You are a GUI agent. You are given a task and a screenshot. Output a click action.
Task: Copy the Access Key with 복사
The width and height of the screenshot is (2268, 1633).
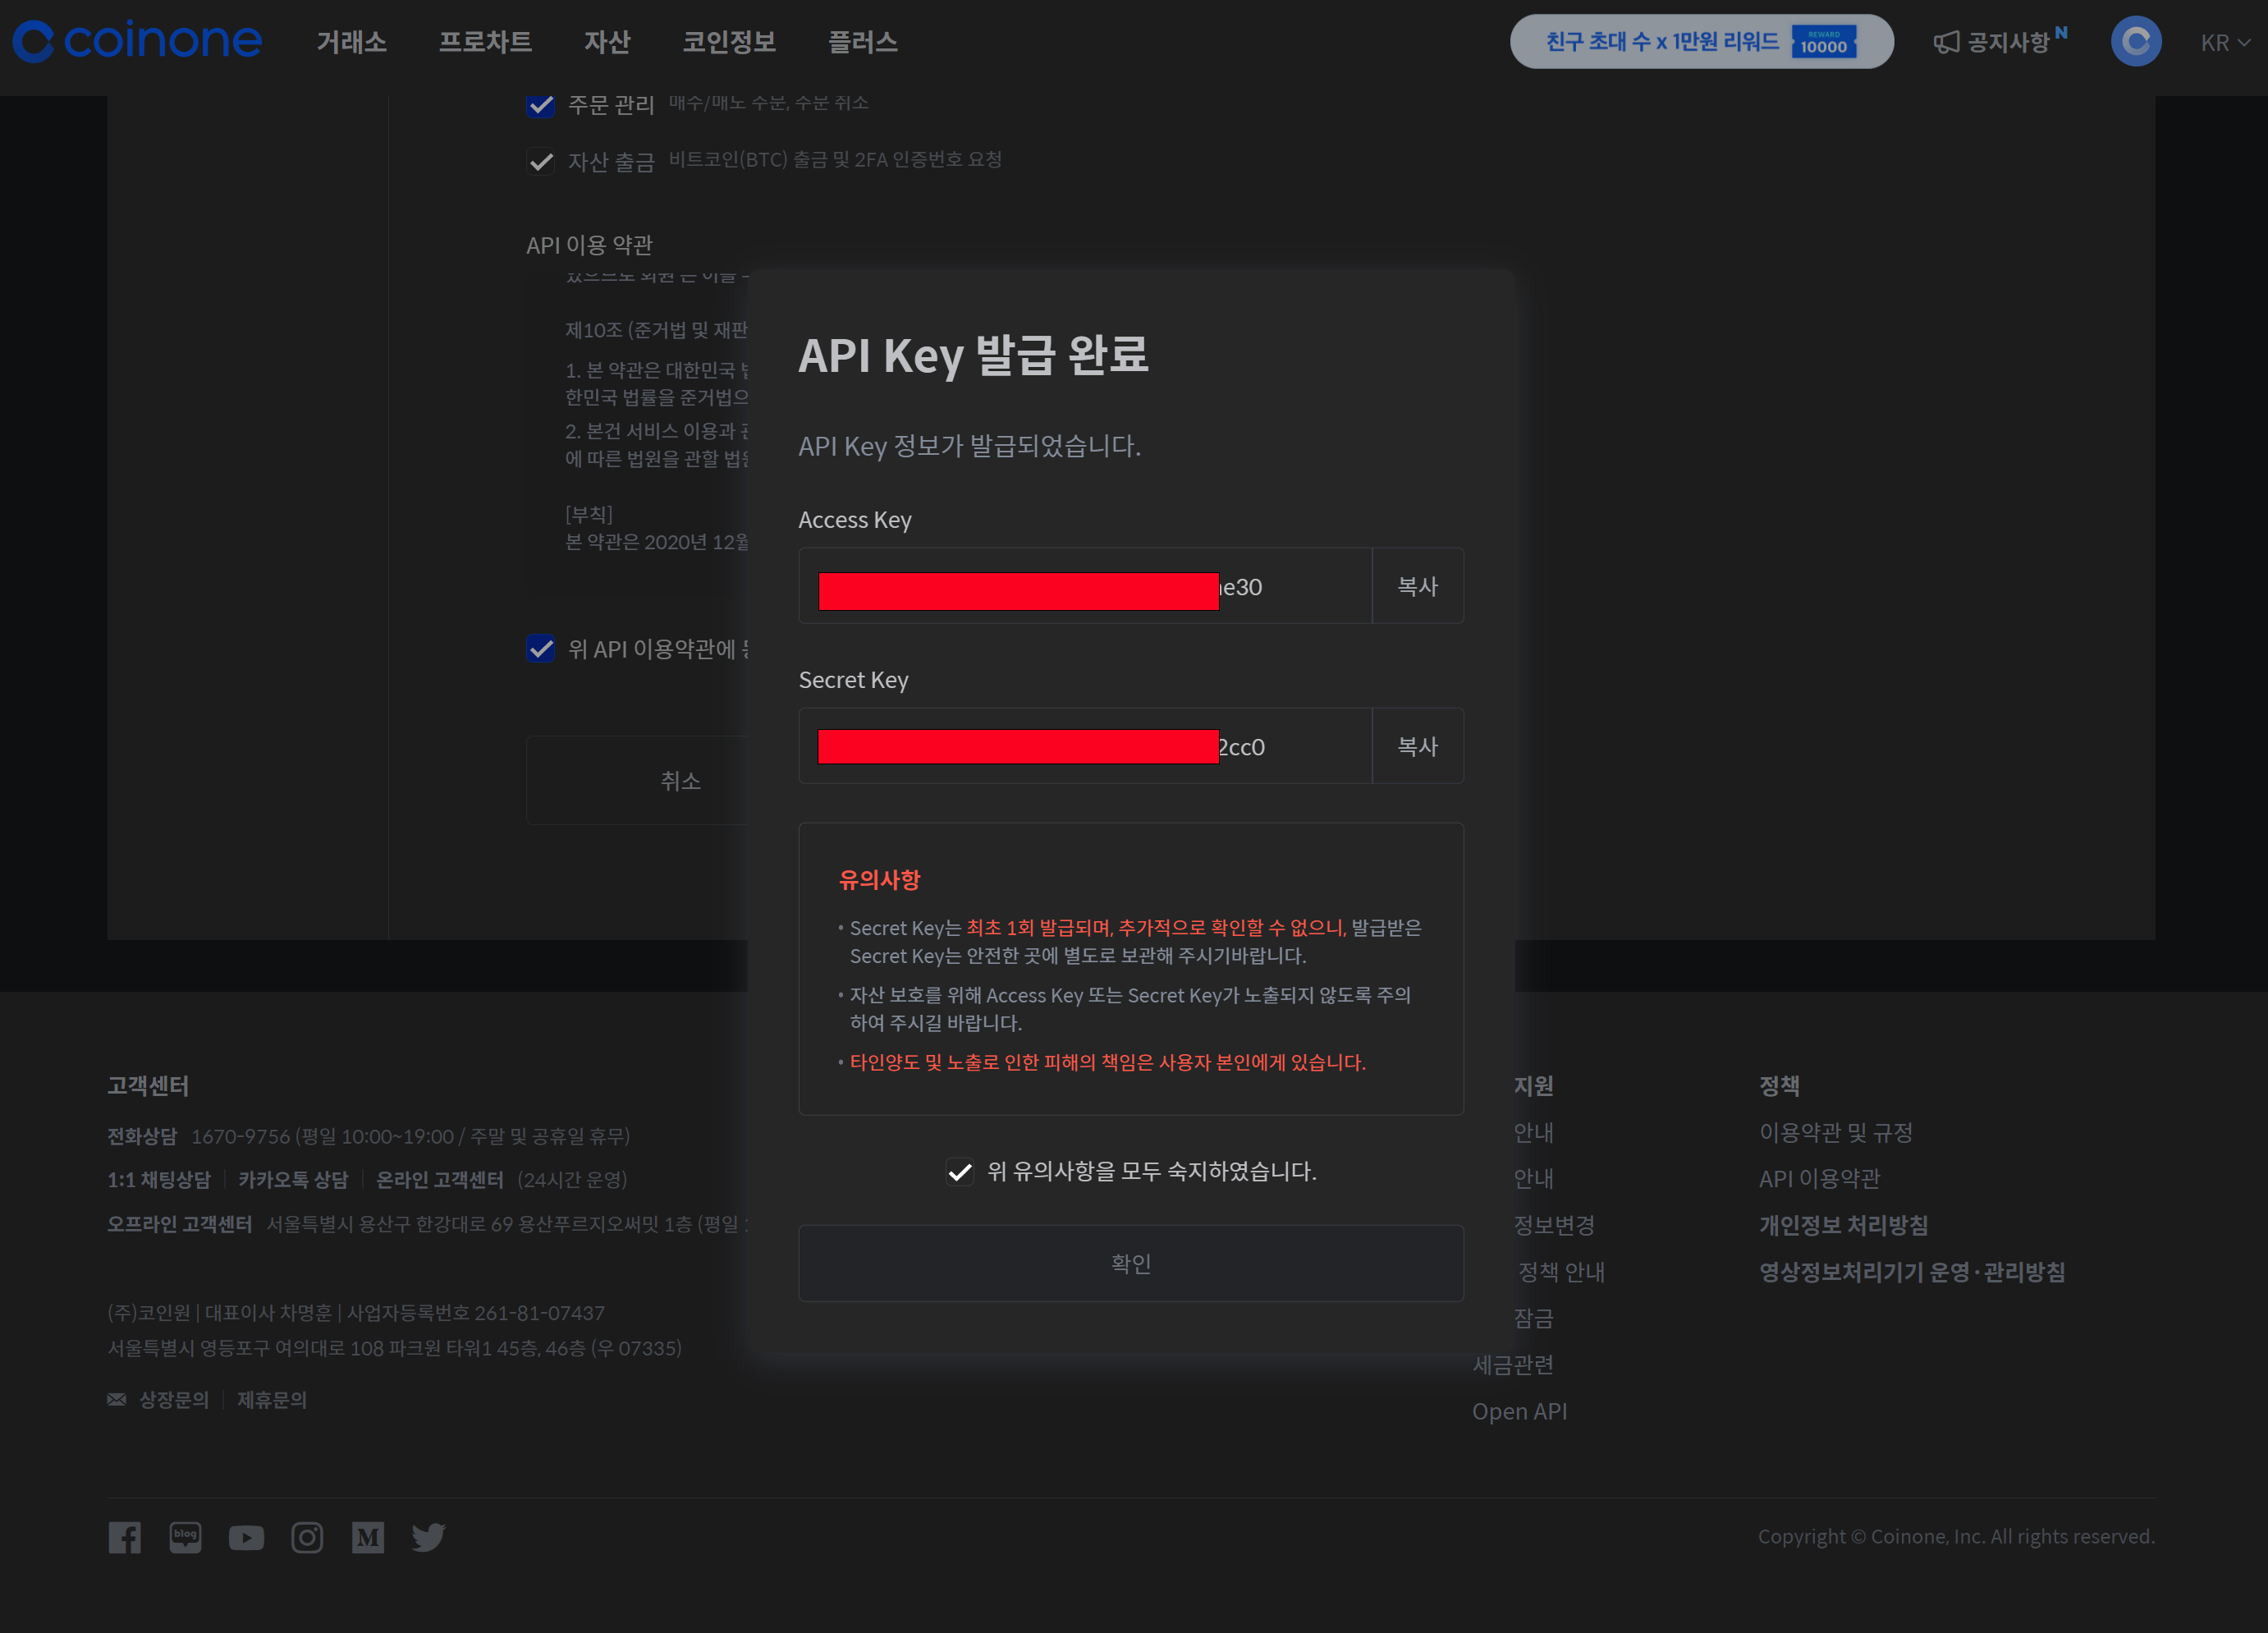1417,586
